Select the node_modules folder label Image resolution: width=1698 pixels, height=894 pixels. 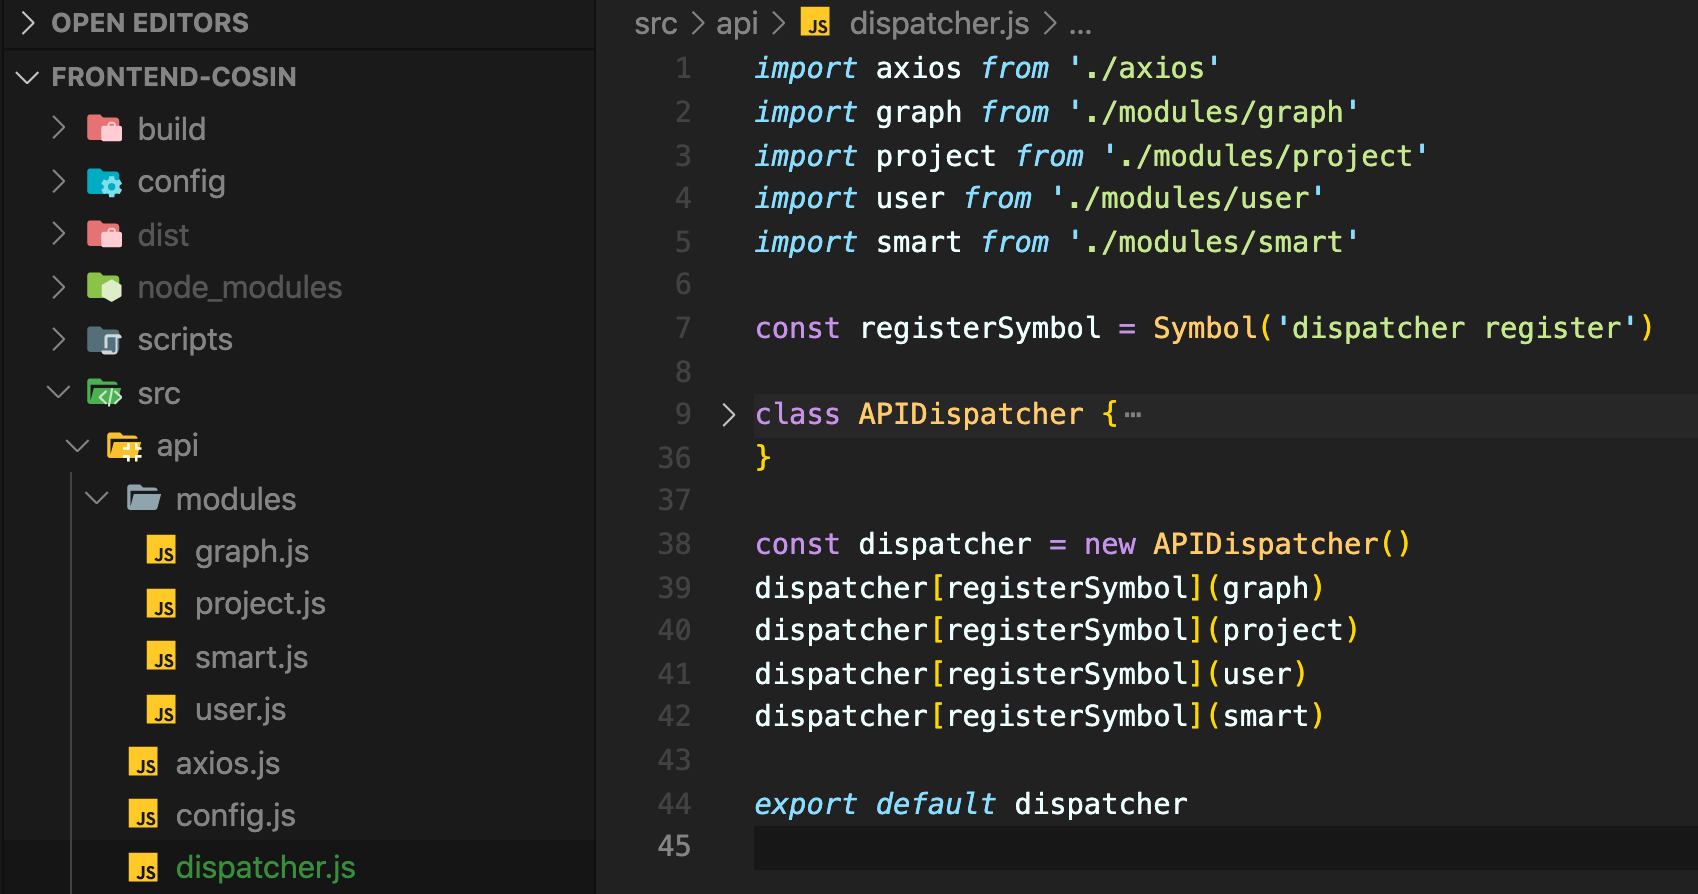click(x=240, y=288)
